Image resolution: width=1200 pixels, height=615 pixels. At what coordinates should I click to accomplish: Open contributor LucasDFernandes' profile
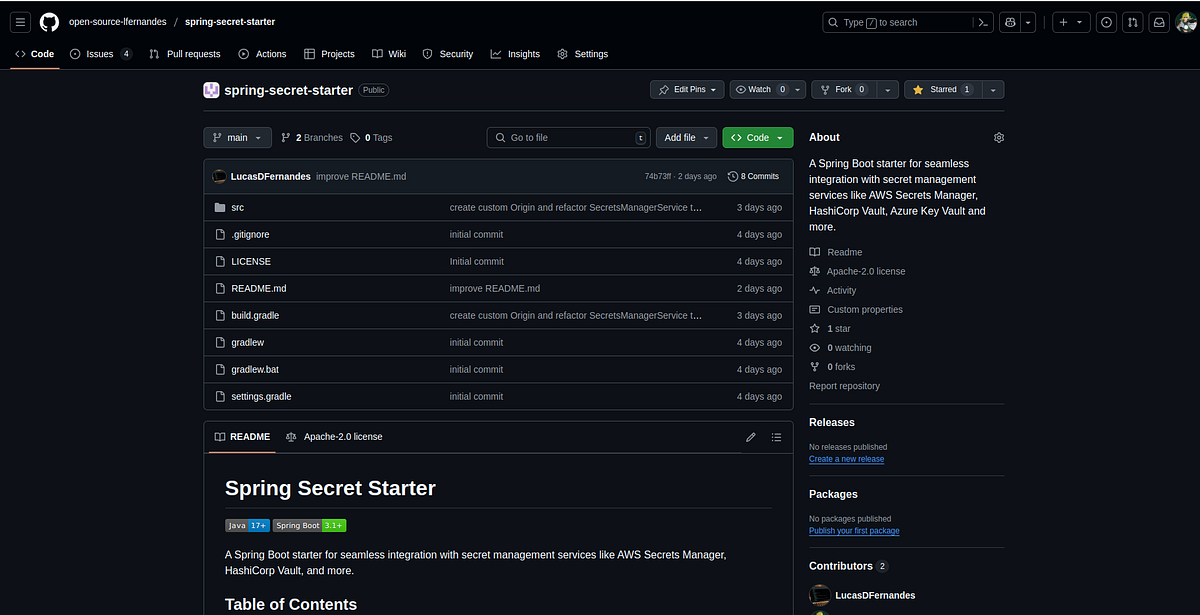click(x=875, y=595)
